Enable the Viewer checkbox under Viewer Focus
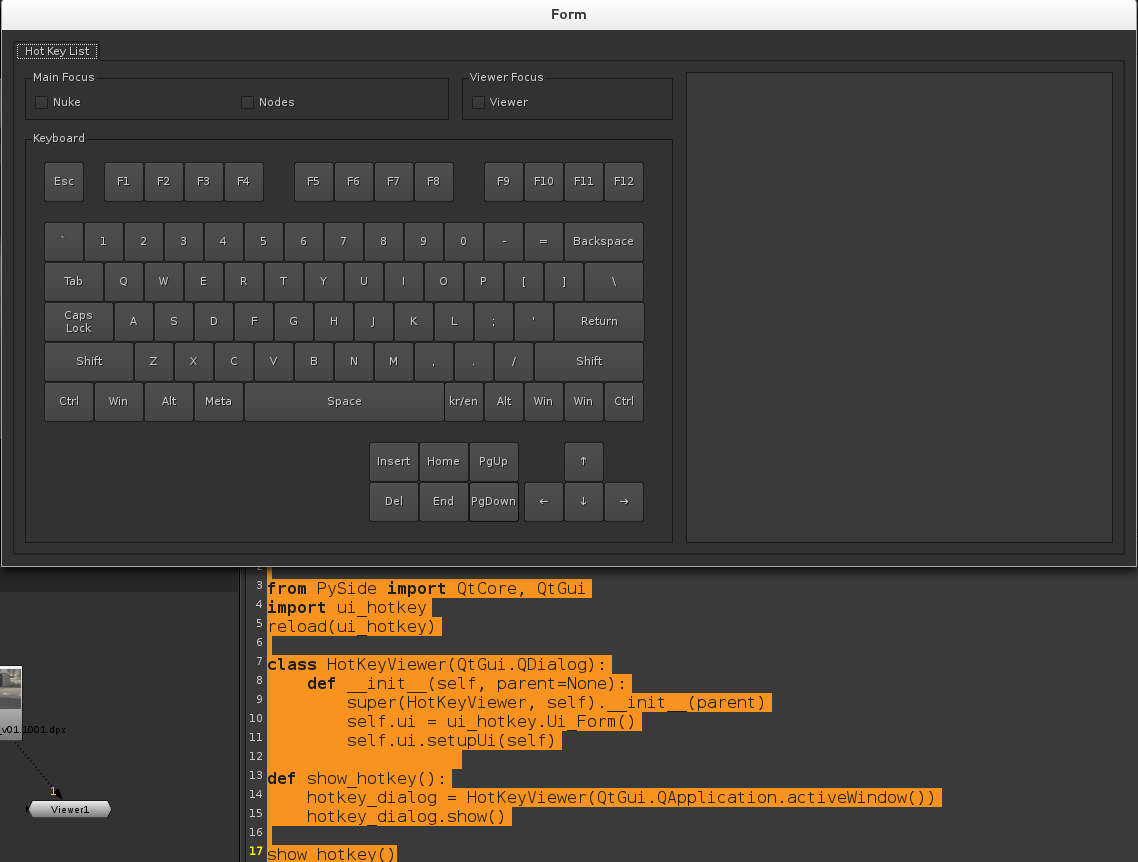Screen dimensions: 1138x862 [478, 102]
